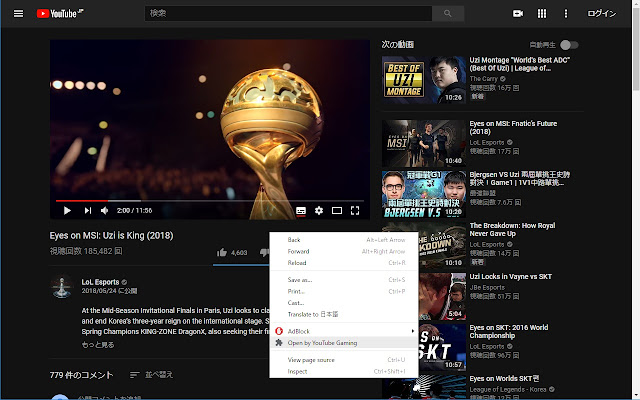Open JBe Esports channel name
Screen dimensions: 640x400
coord(487,287)
